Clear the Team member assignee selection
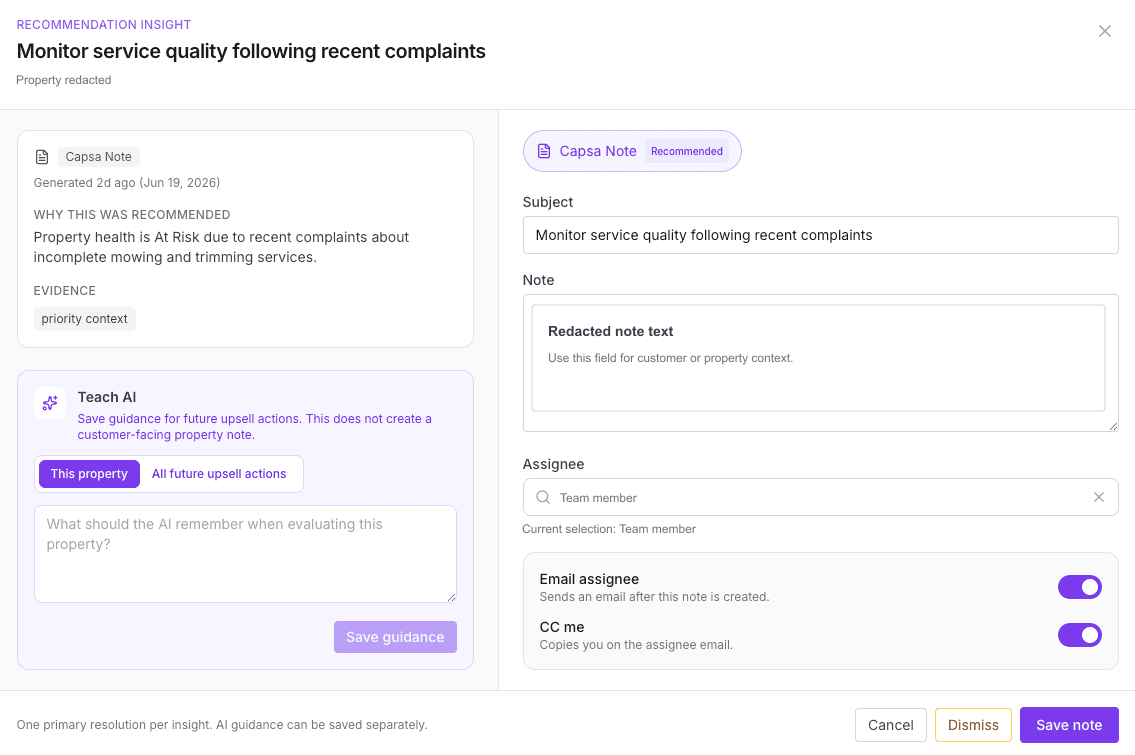 pyautogui.click(x=1099, y=497)
